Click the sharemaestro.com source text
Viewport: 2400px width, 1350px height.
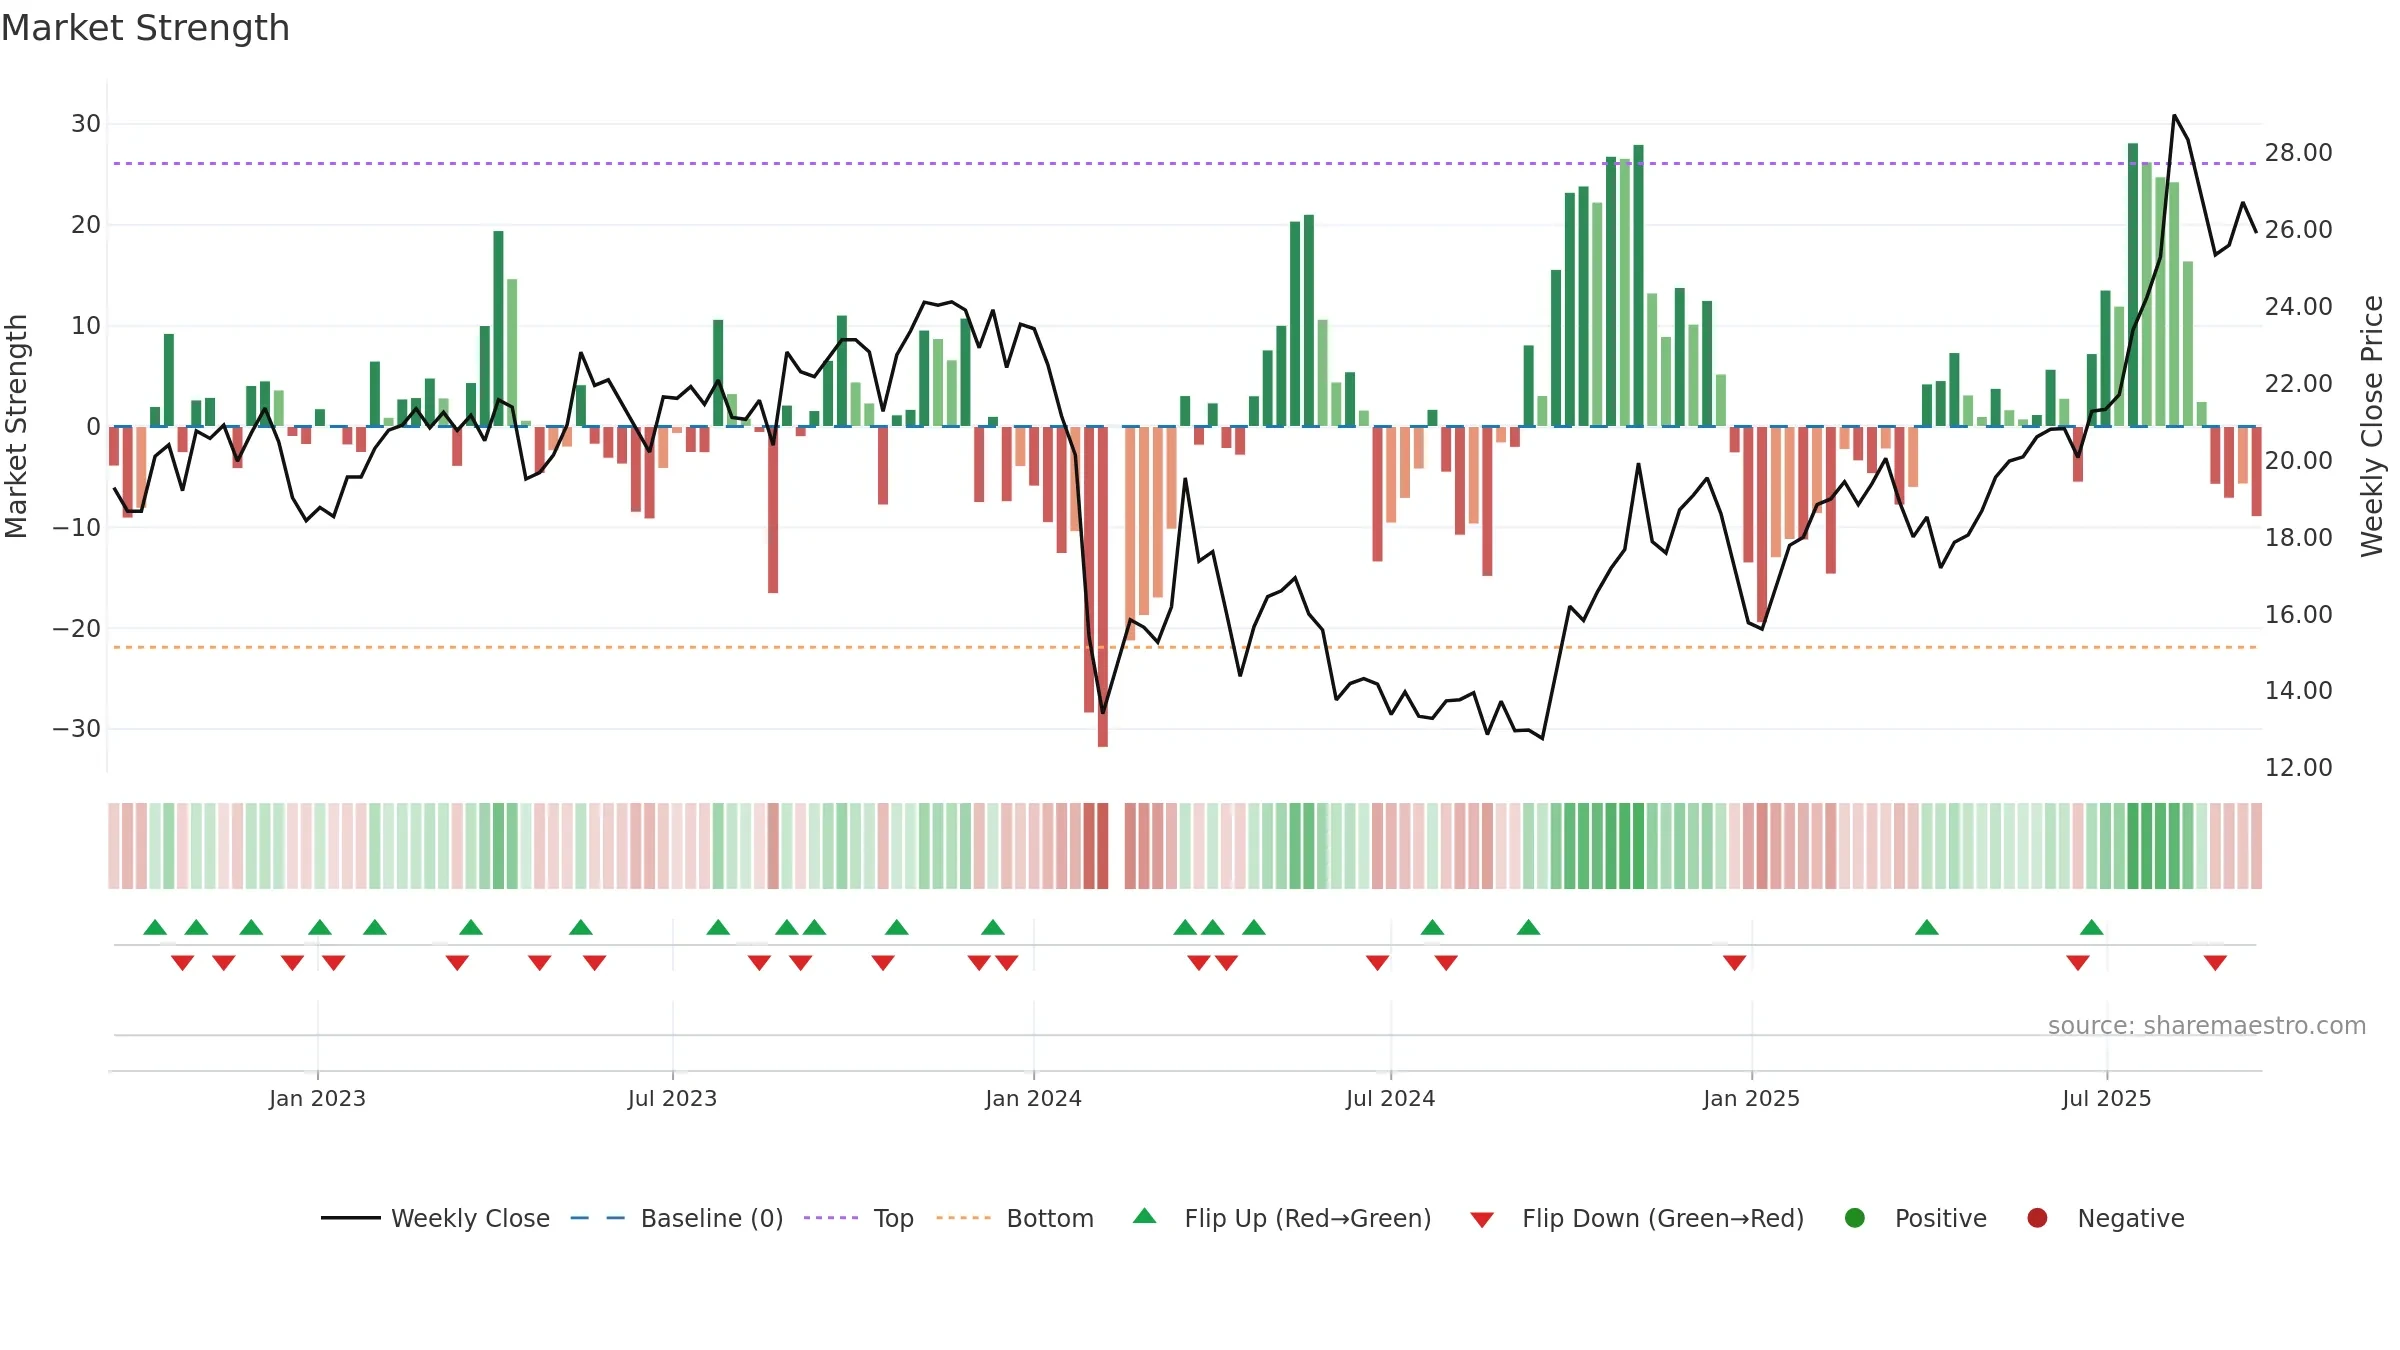click(2207, 1025)
